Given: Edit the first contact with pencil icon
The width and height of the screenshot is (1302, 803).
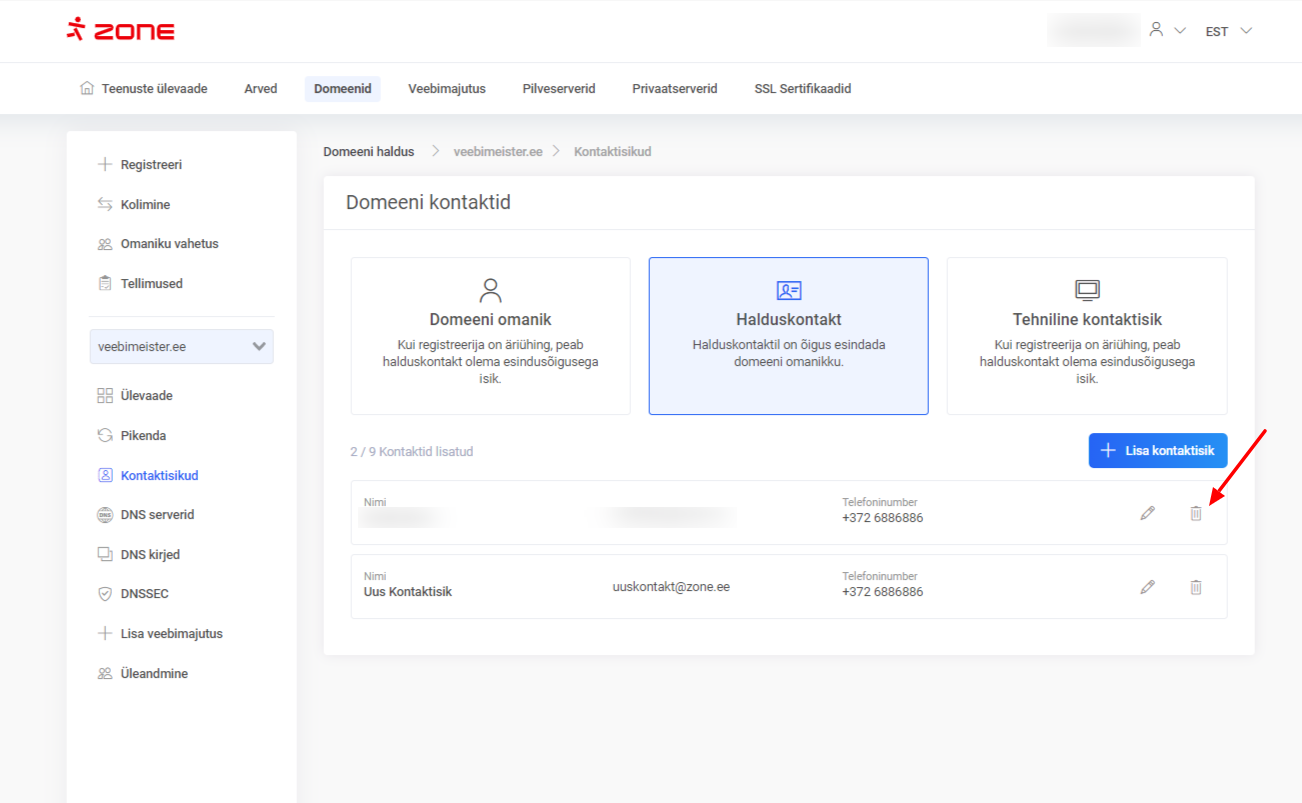Looking at the screenshot, I should [x=1147, y=513].
